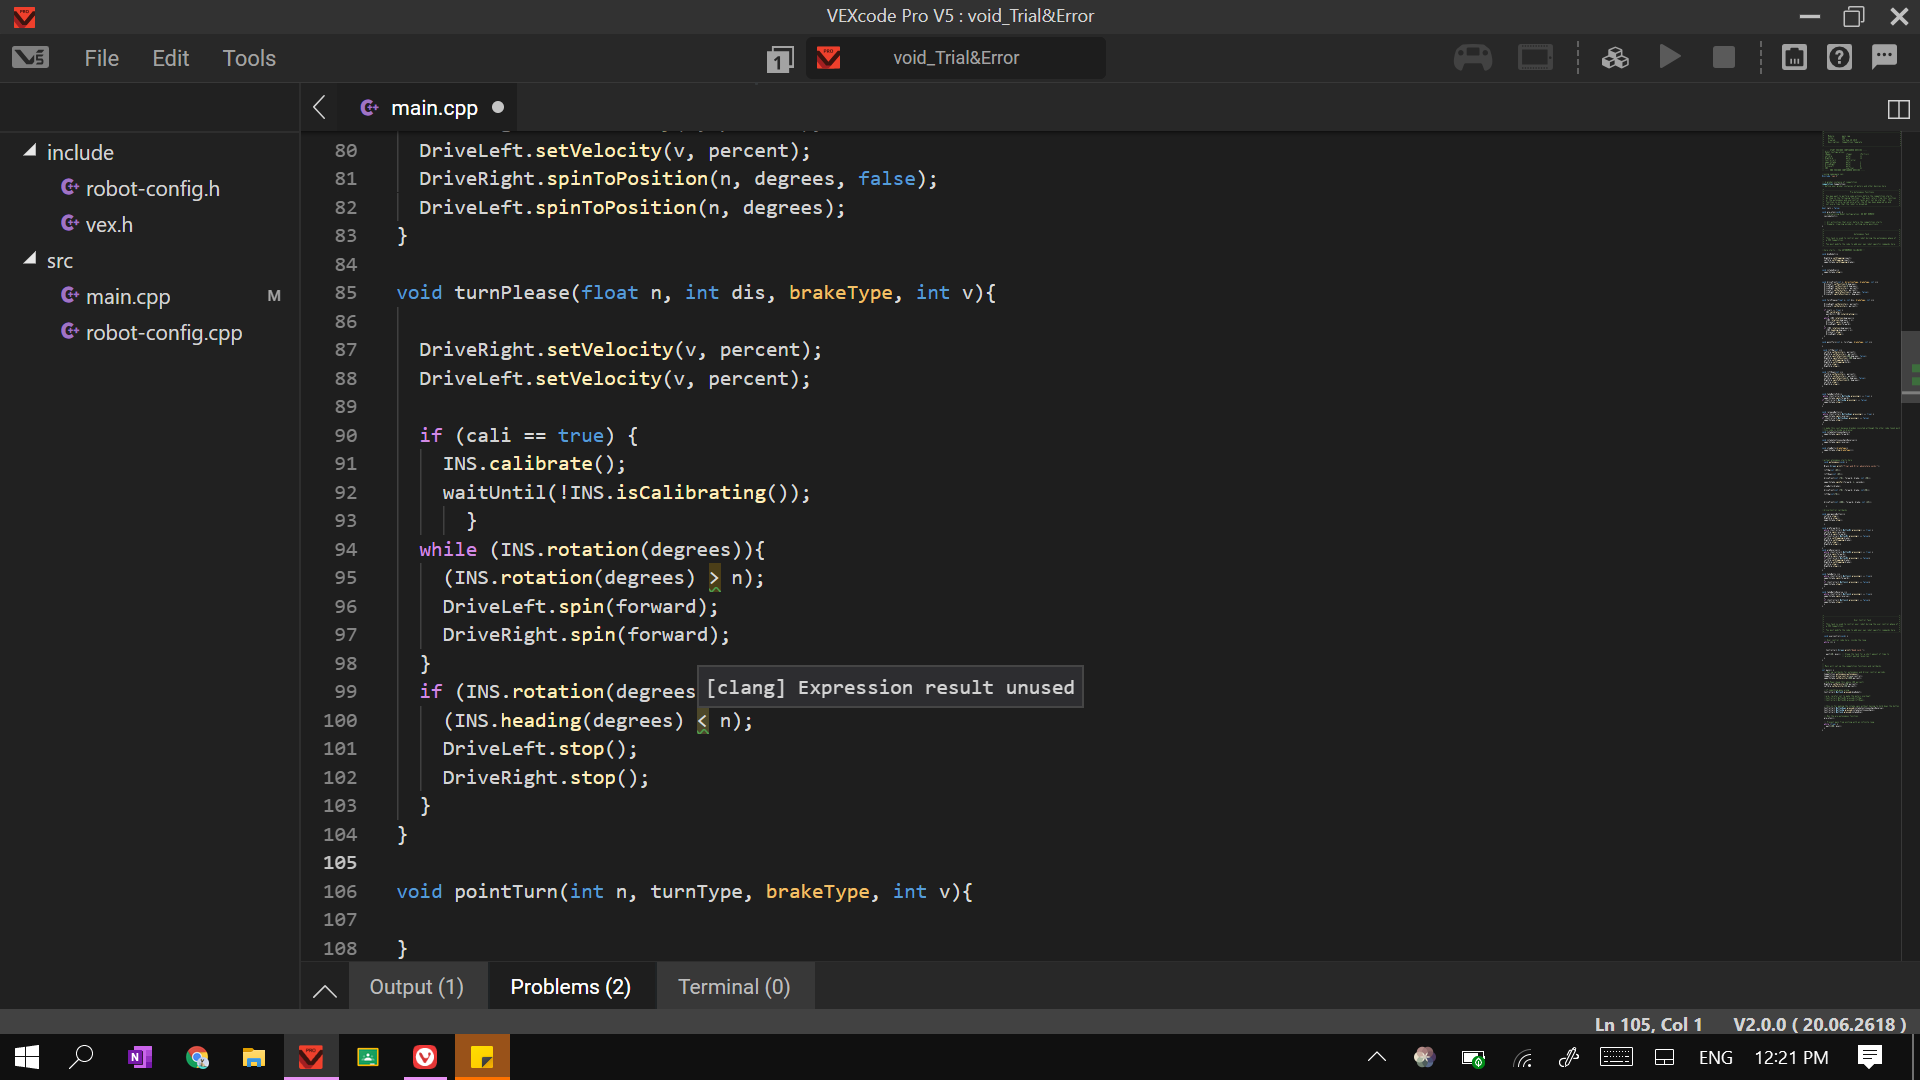Click the controller status icon
This screenshot has width=1920, height=1080.
tap(1473, 58)
